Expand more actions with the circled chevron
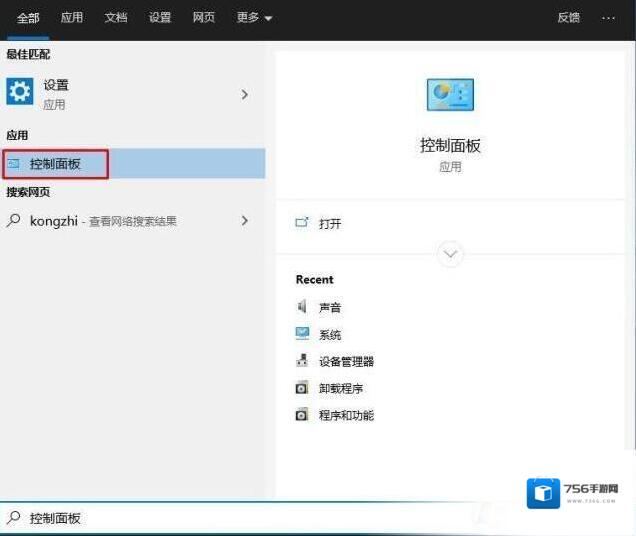This screenshot has width=636, height=536. coord(450,254)
